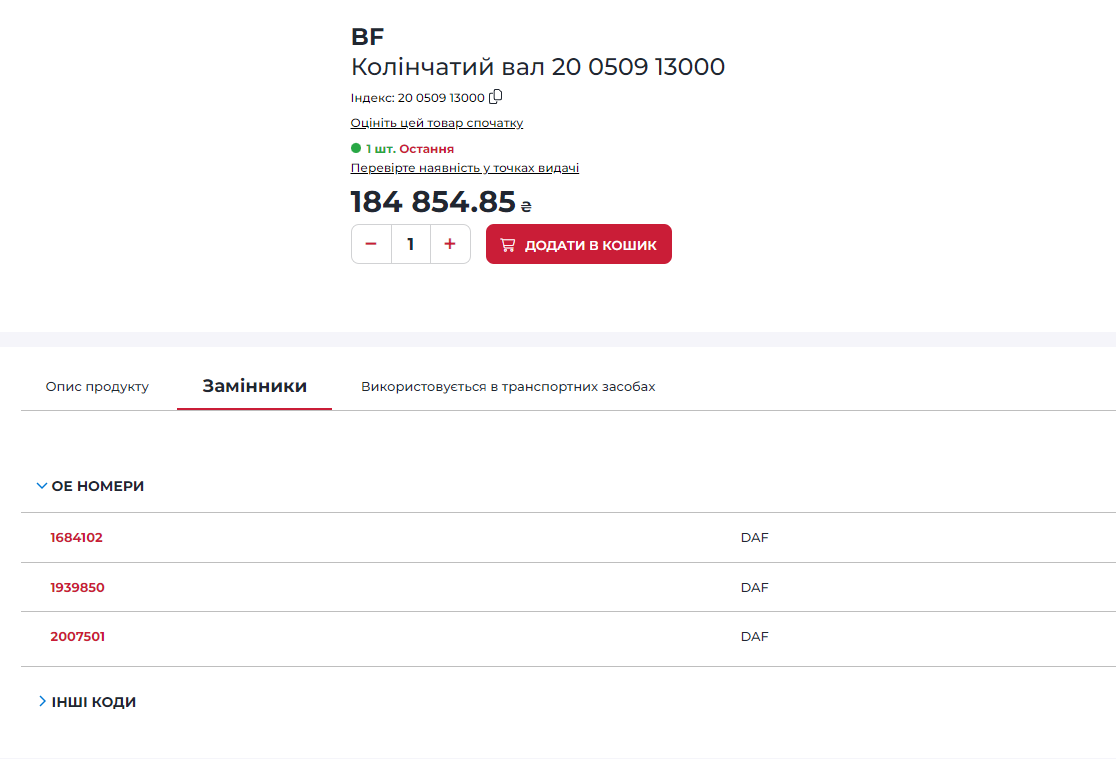Open OE number 2007501

[78, 637]
